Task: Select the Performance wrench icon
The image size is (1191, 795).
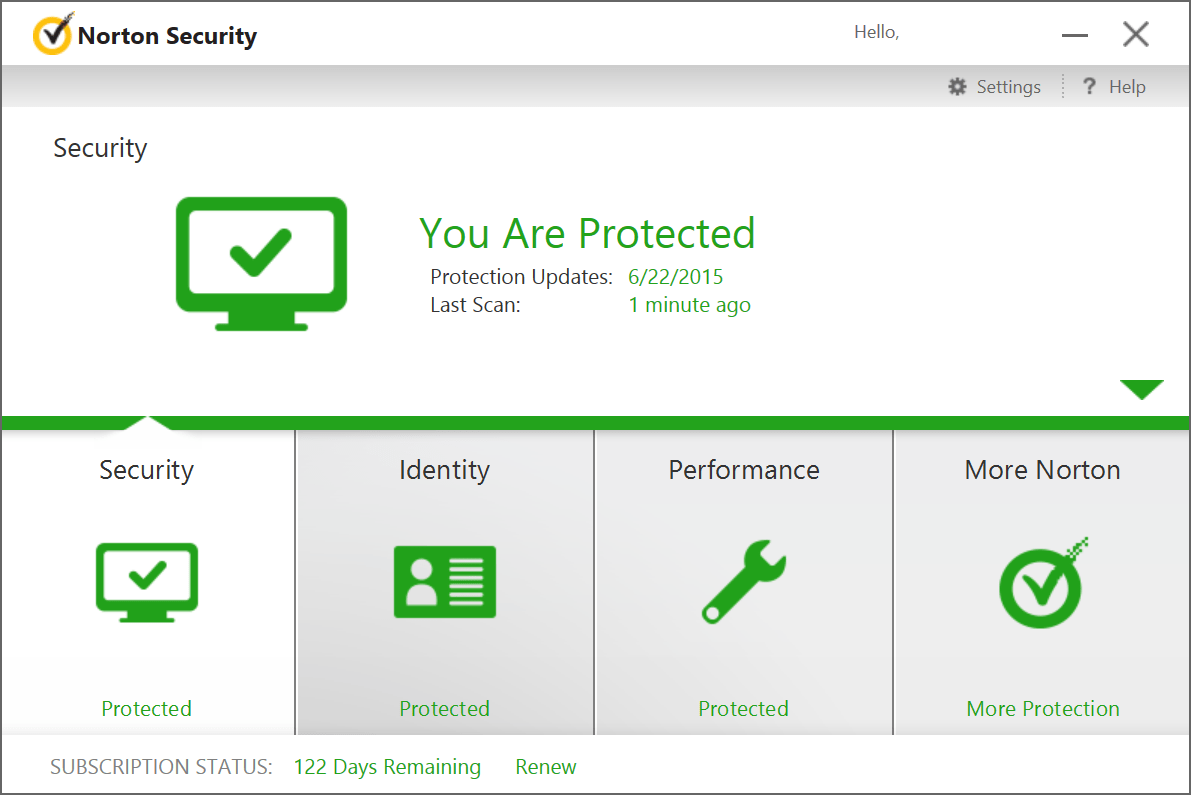Action: coord(742,583)
